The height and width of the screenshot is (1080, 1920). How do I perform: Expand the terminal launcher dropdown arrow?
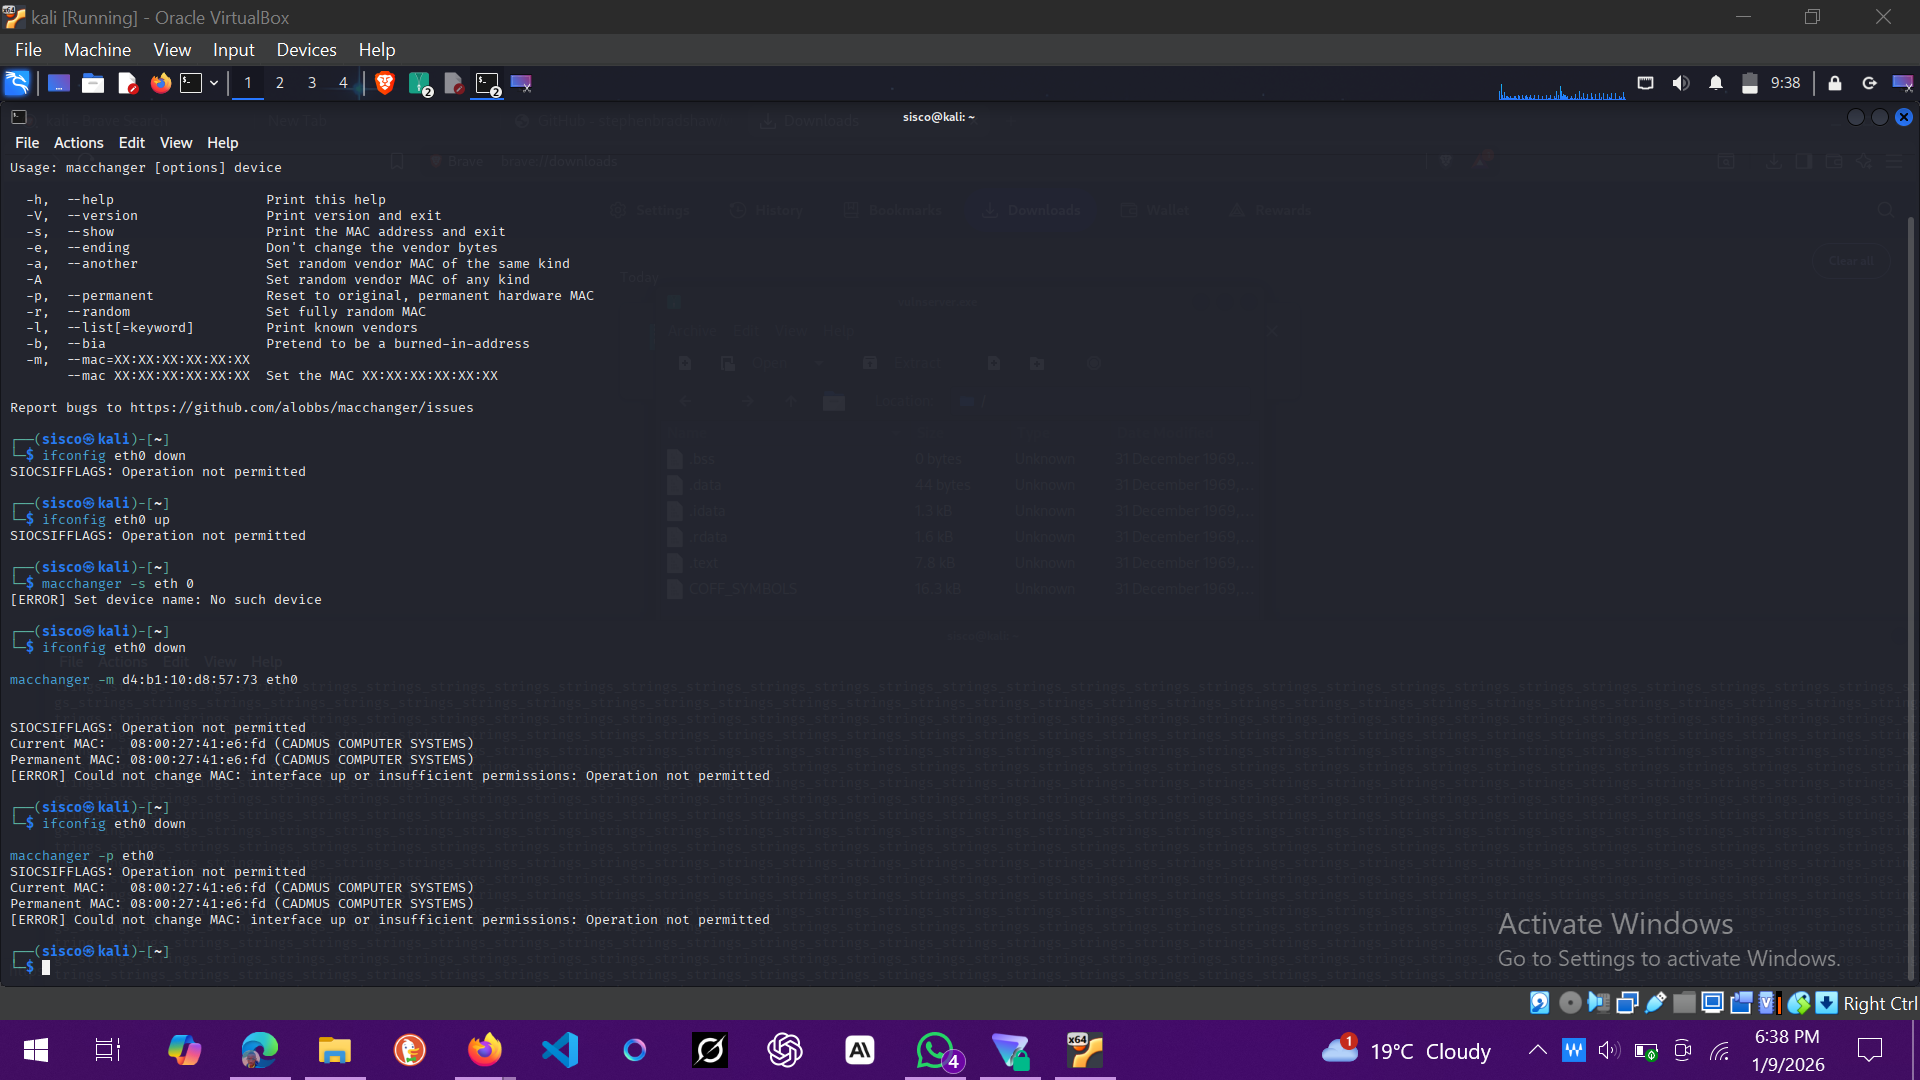tap(214, 83)
